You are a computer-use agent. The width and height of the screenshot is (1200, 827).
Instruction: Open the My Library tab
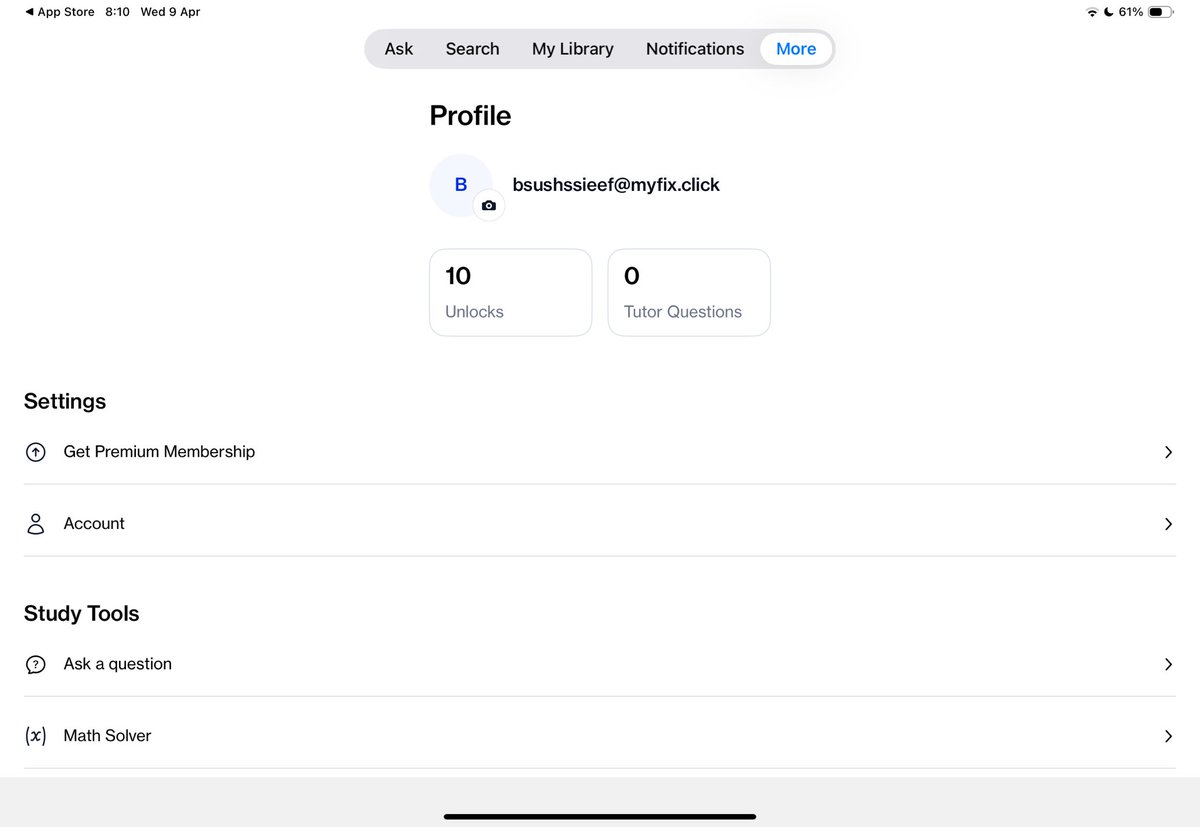pyautogui.click(x=573, y=49)
